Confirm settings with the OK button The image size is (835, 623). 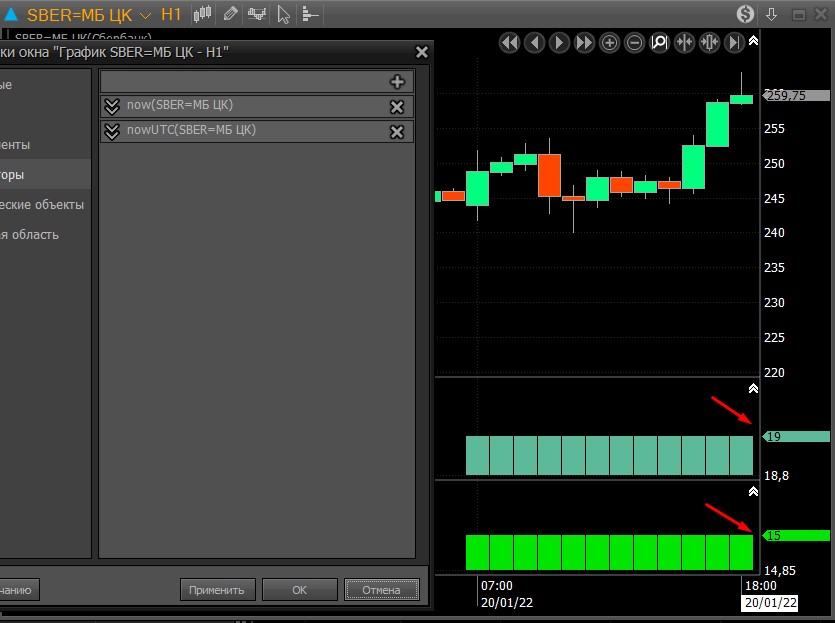click(299, 590)
